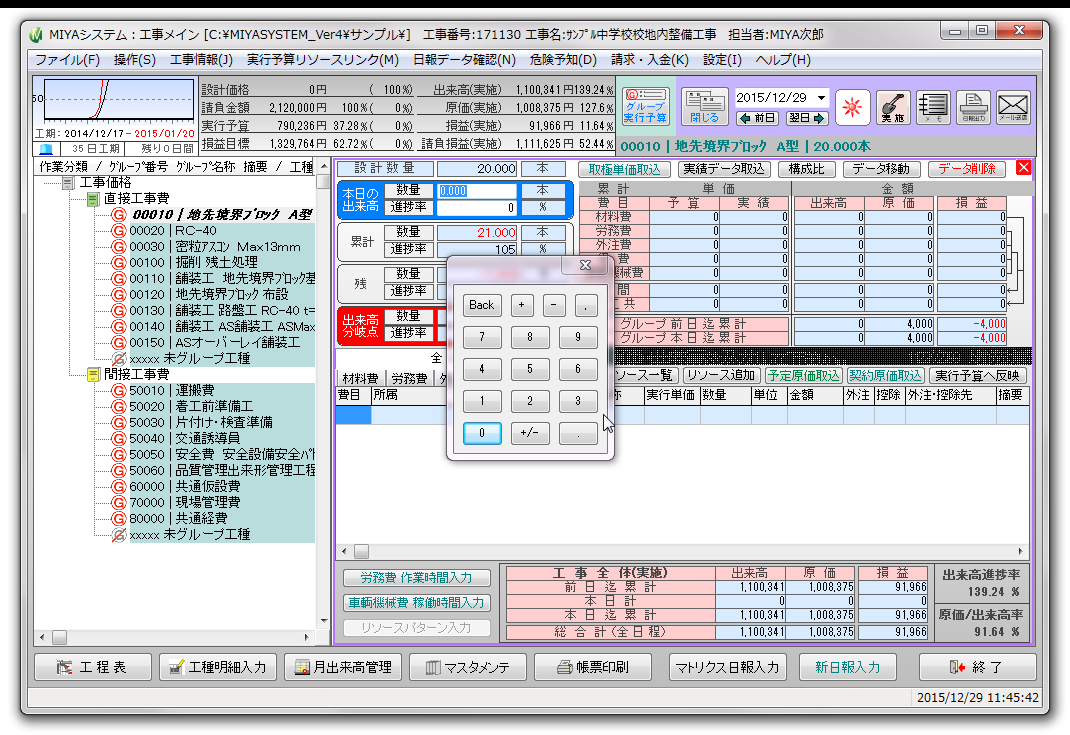The height and width of the screenshot is (735, 1070).
Task: Click the tree panel horizontal scrollbar thumb
Action: [x=59, y=637]
